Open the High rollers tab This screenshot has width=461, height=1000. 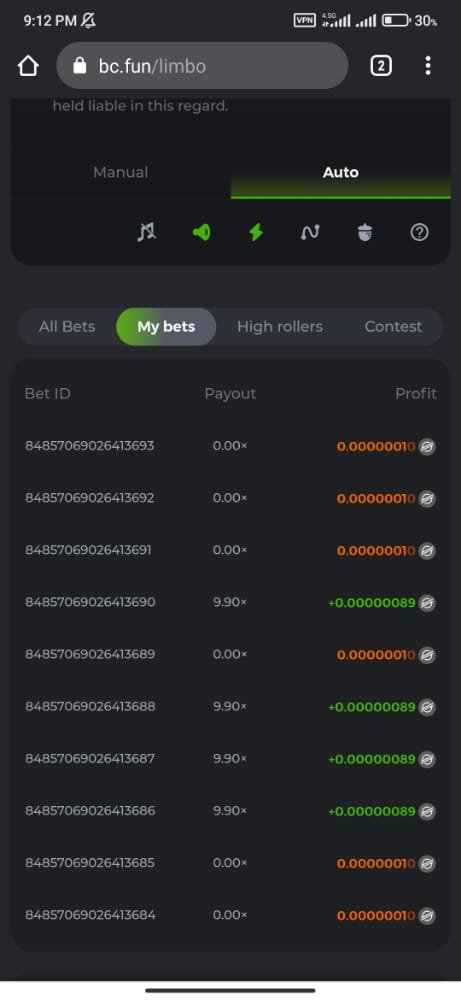(x=280, y=327)
